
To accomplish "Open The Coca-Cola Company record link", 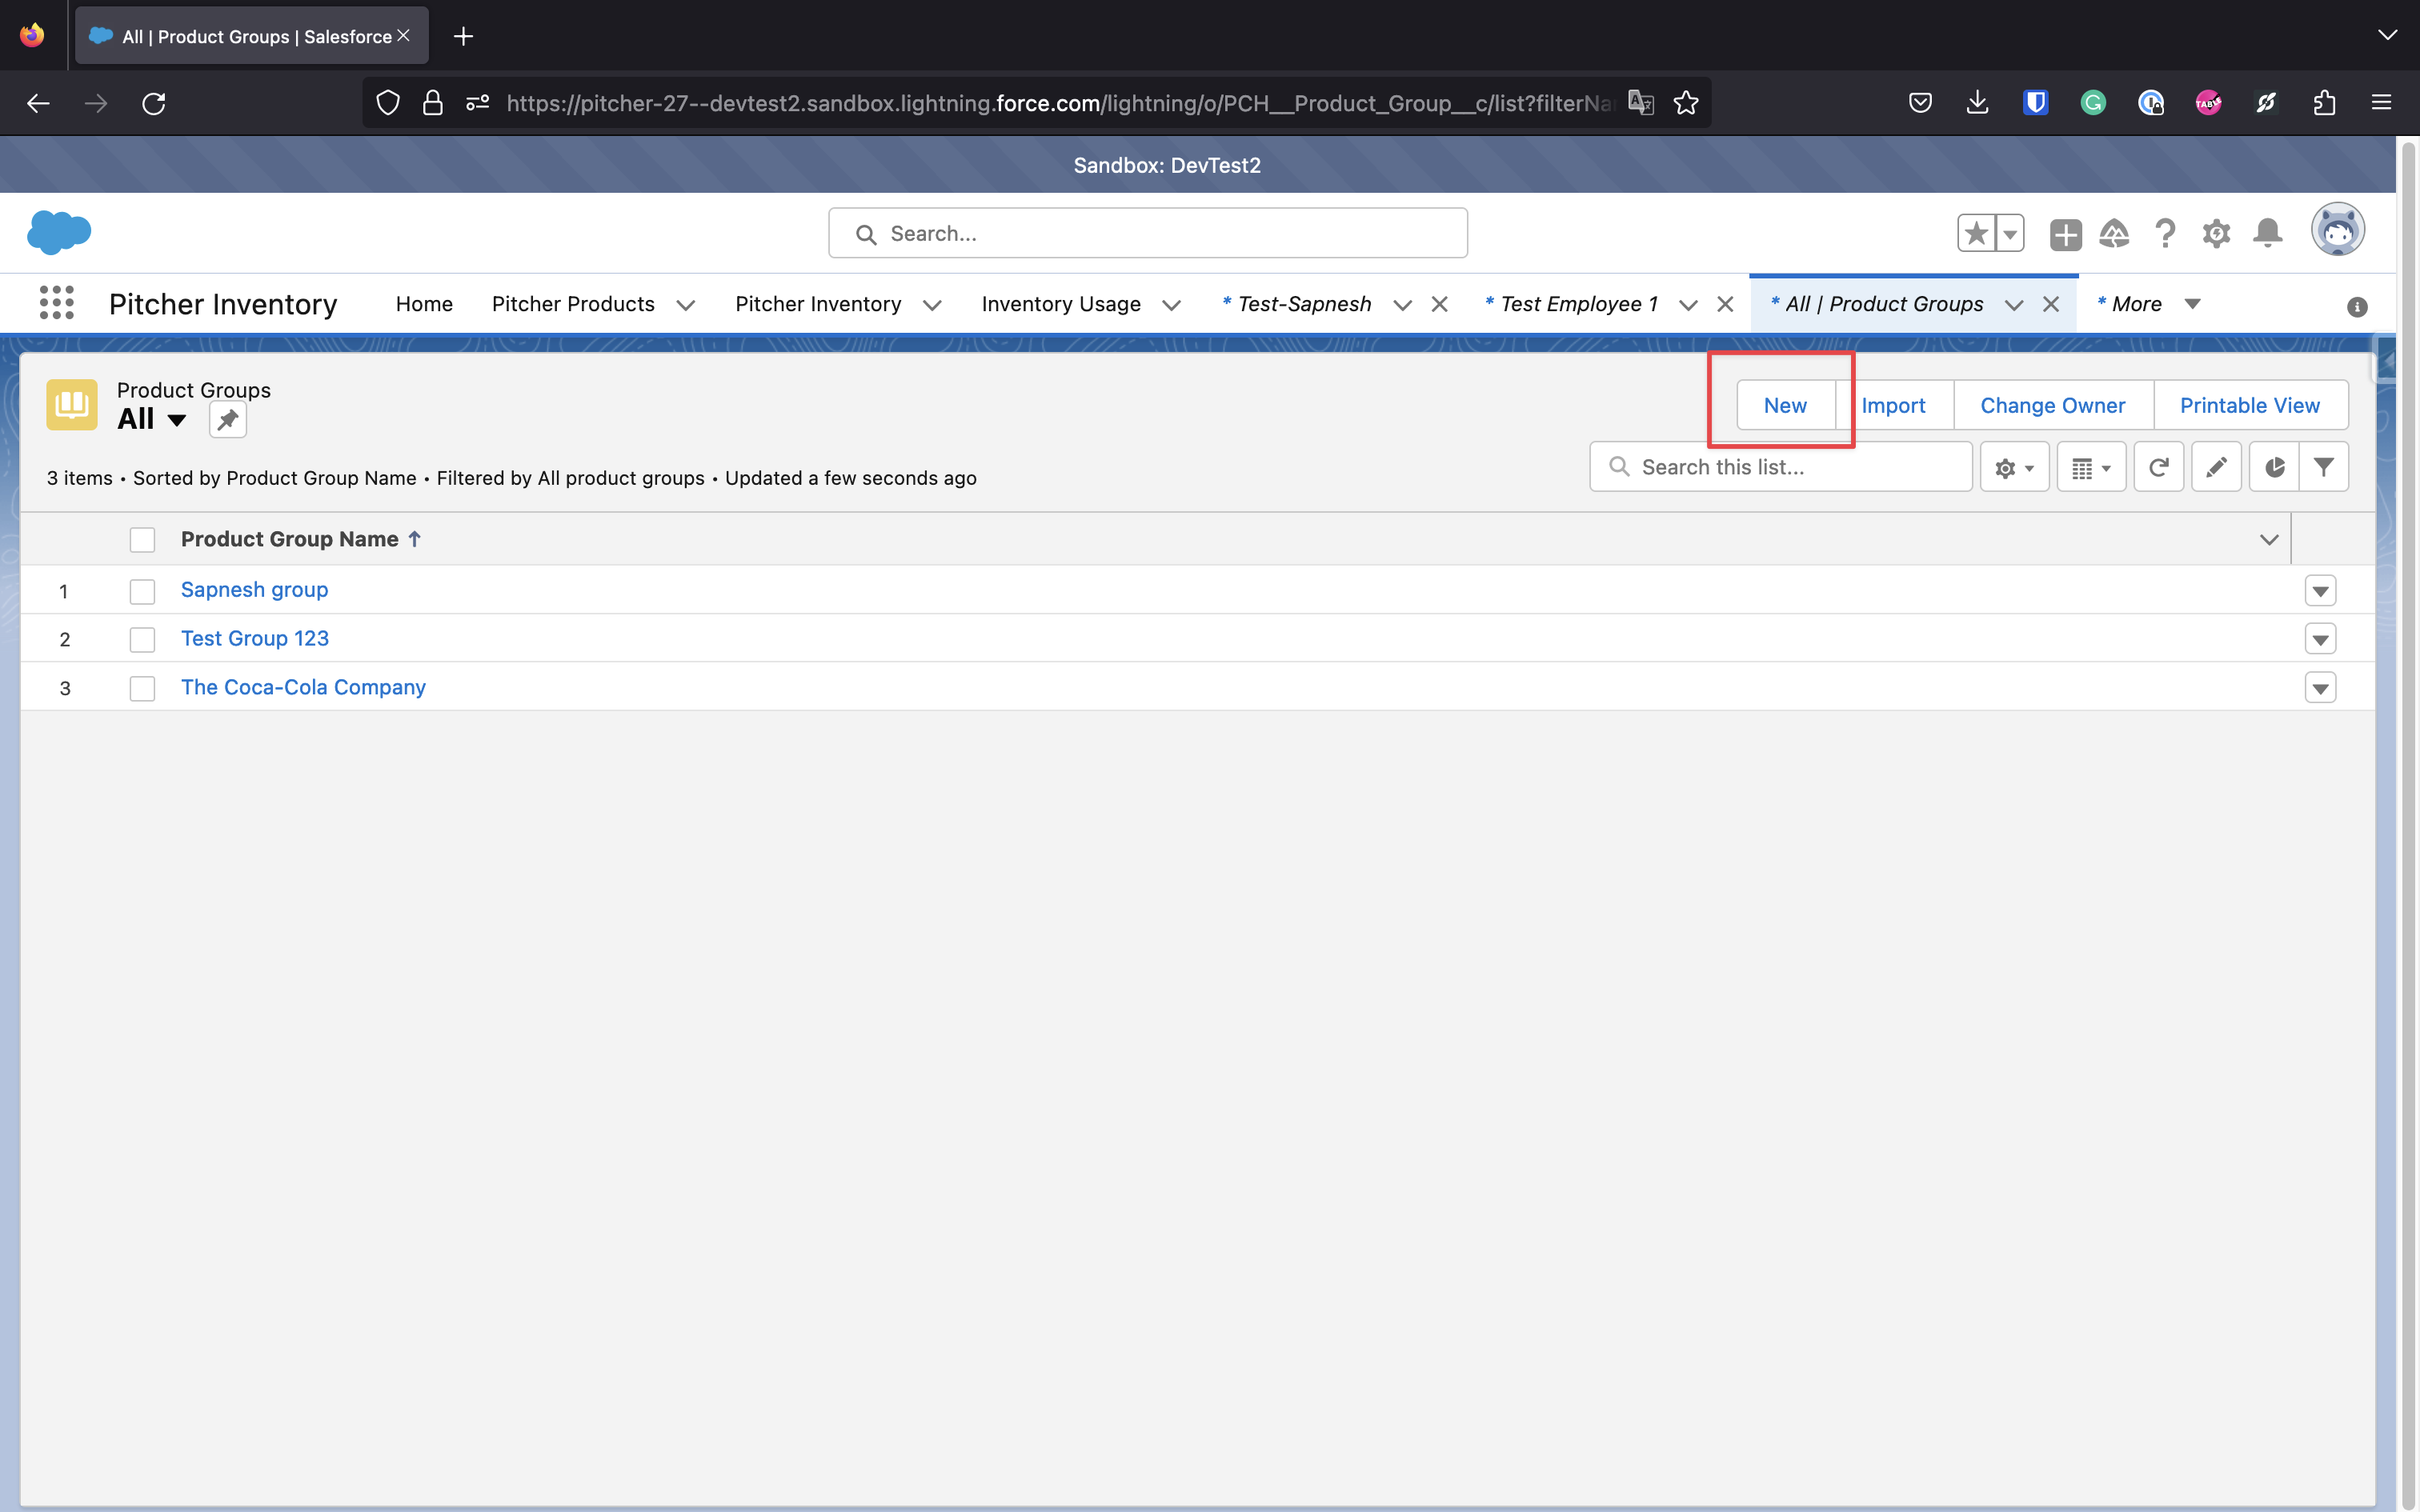I will point(303,687).
